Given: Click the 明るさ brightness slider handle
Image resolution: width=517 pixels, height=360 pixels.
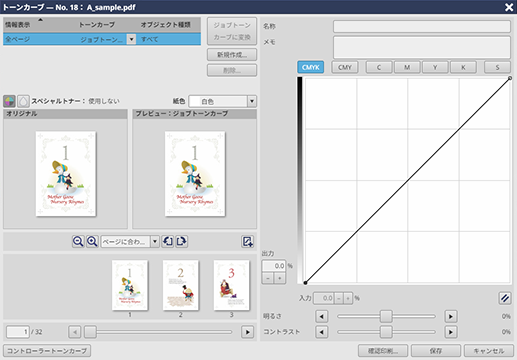Looking at the screenshot, I should click(x=386, y=316).
